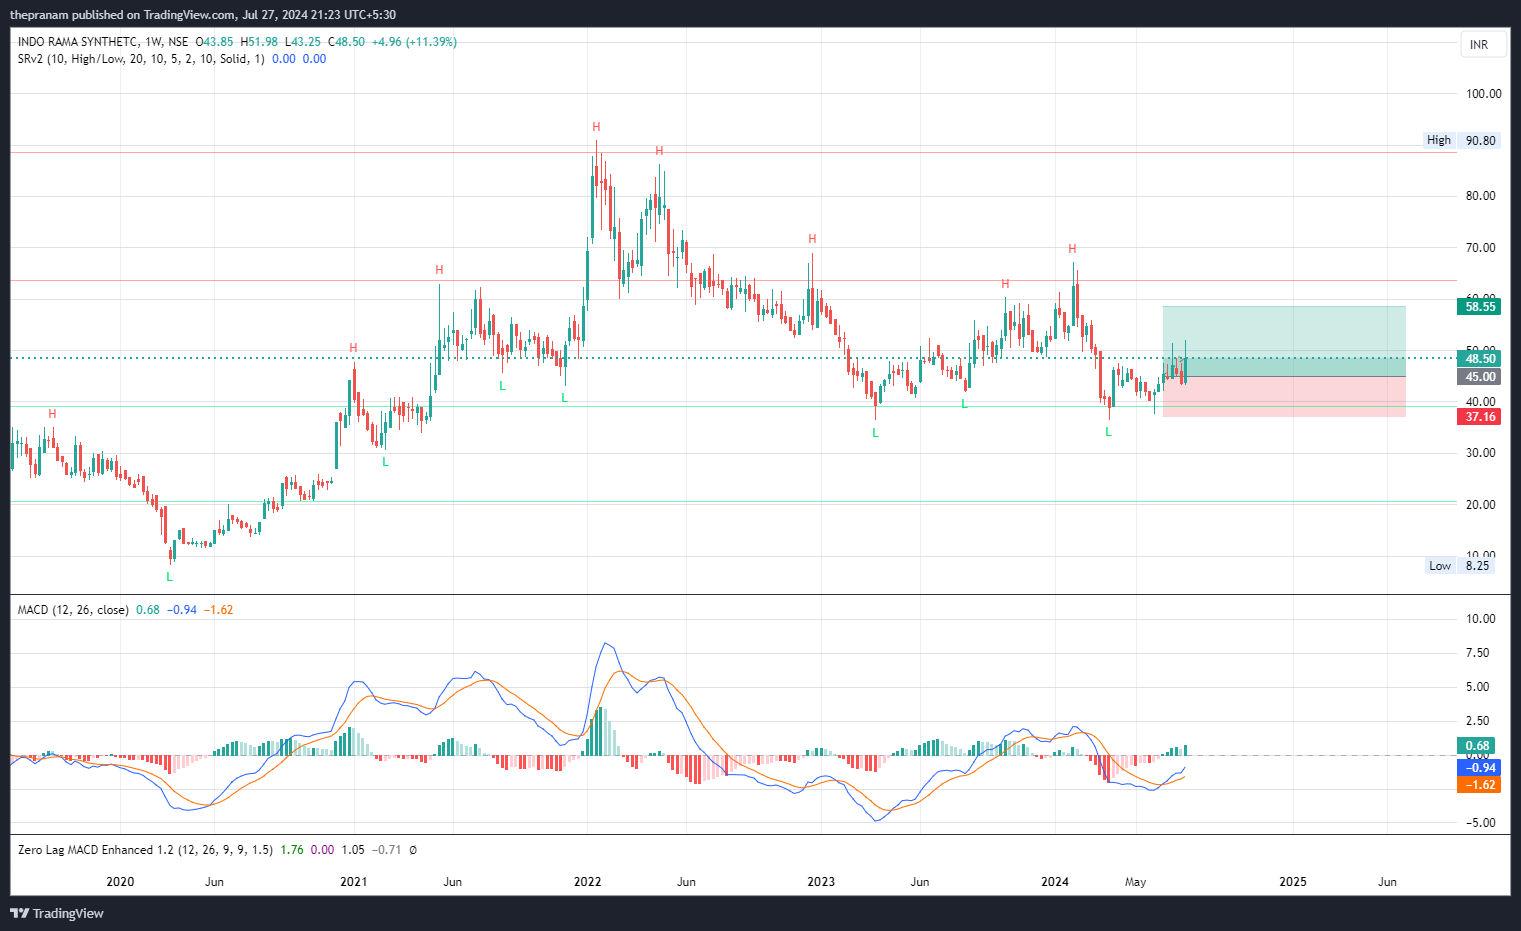Click the H51.98 high value in legend

point(259,42)
